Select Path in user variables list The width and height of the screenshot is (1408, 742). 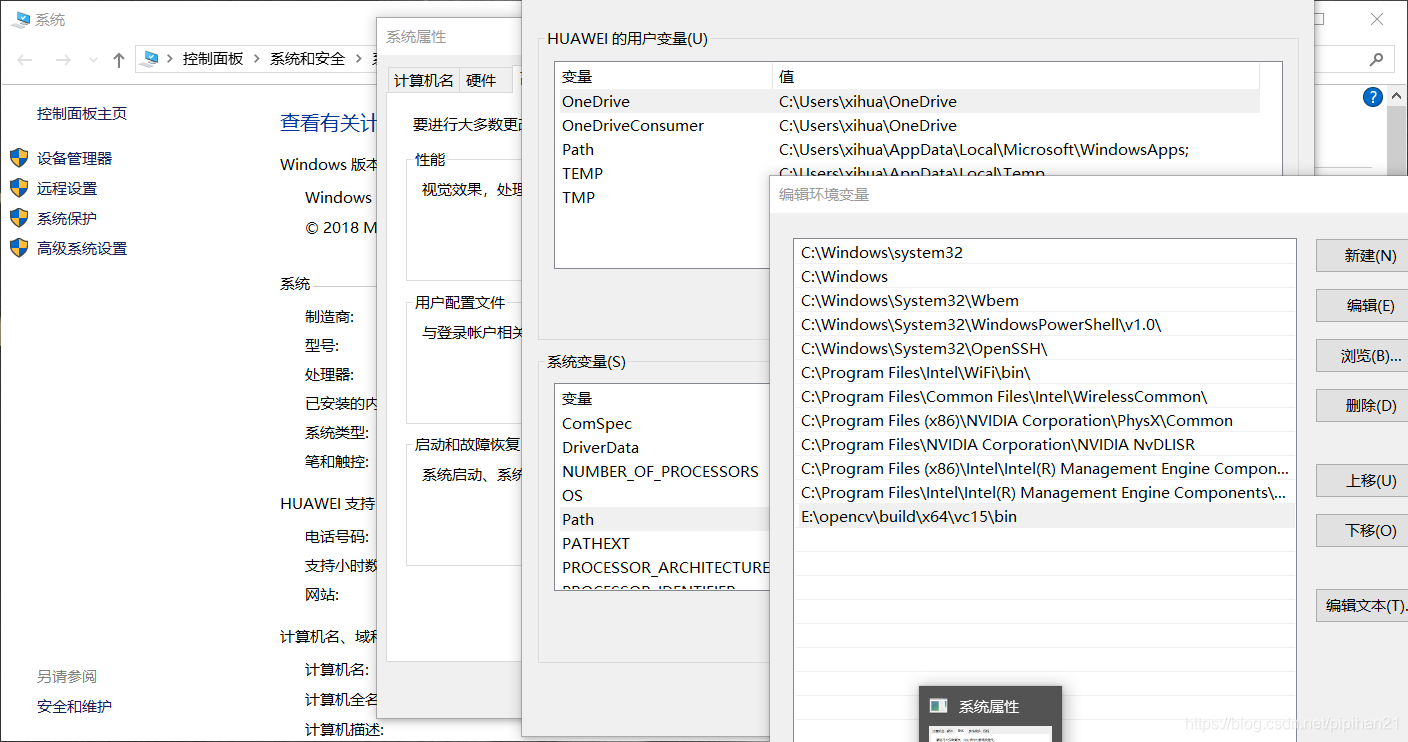click(907, 149)
